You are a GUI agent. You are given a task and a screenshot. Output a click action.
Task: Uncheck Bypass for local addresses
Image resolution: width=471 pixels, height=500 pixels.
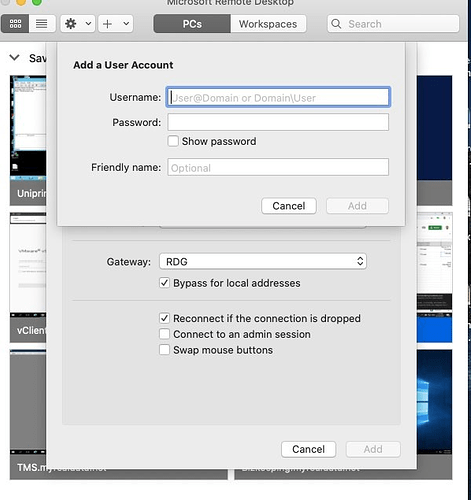(x=164, y=283)
